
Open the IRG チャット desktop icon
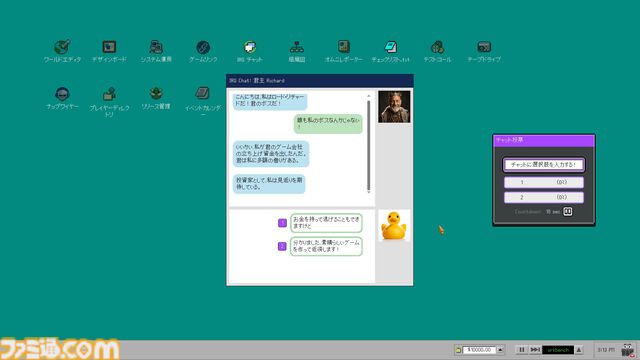pos(250,51)
